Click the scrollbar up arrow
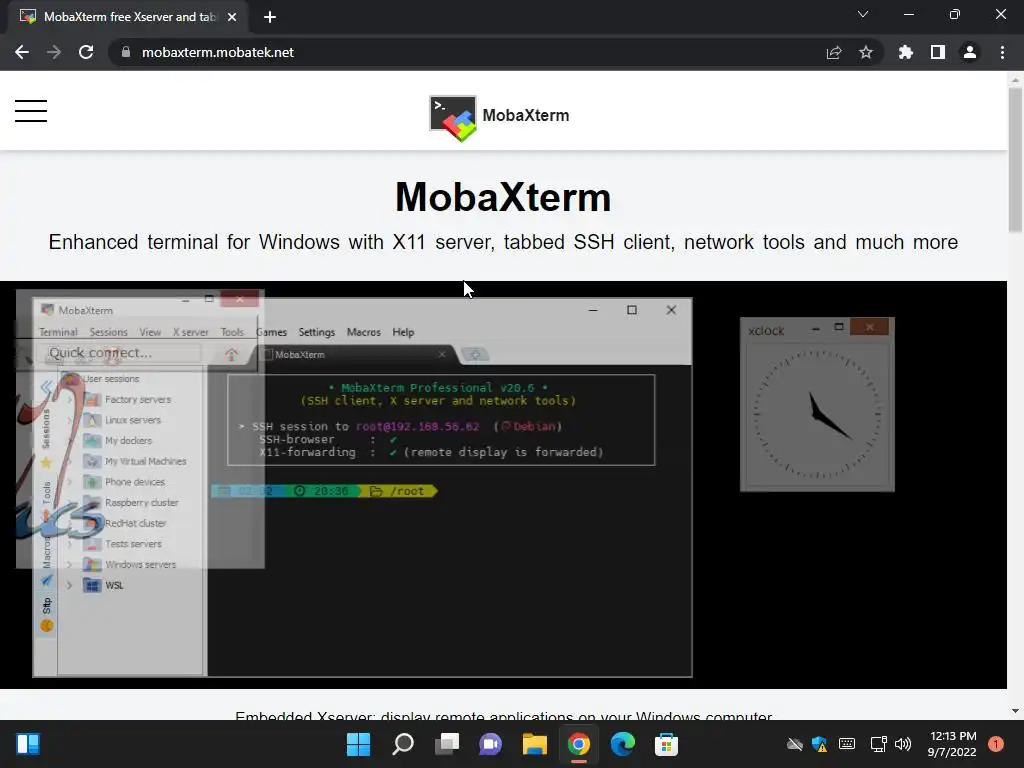 1015,80
